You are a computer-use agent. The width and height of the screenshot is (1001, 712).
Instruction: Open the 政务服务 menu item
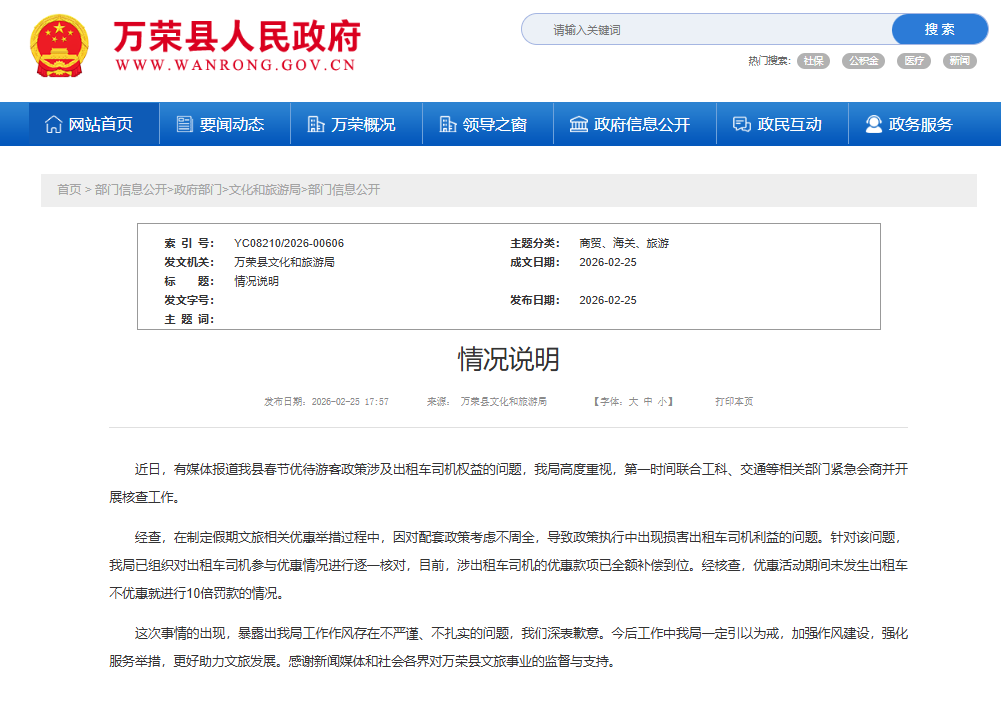914,124
